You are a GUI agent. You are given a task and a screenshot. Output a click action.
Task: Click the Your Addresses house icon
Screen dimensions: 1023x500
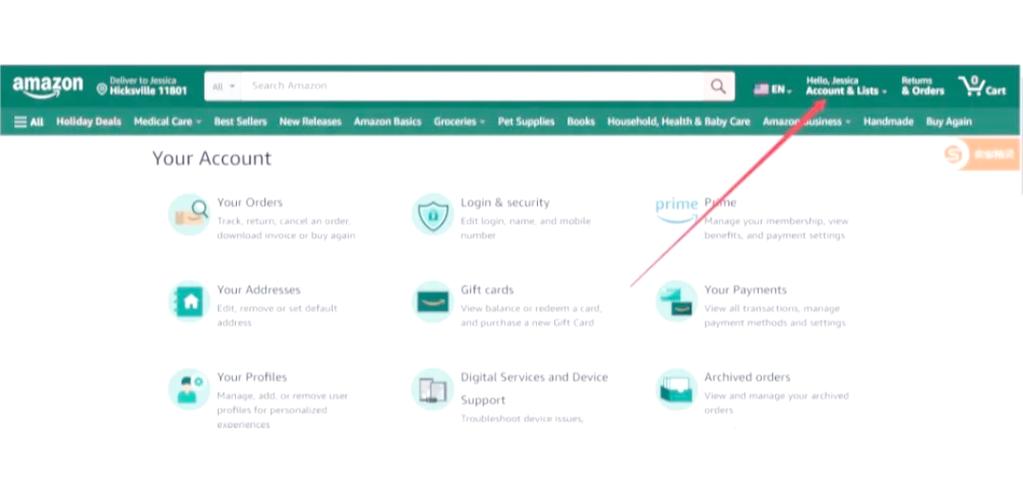[189, 301]
